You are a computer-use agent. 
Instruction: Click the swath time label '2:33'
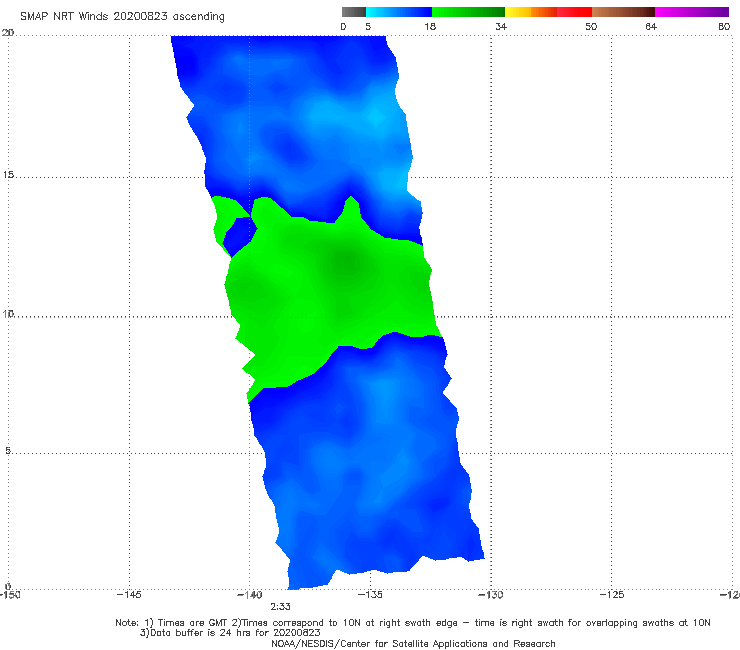click(x=280, y=607)
